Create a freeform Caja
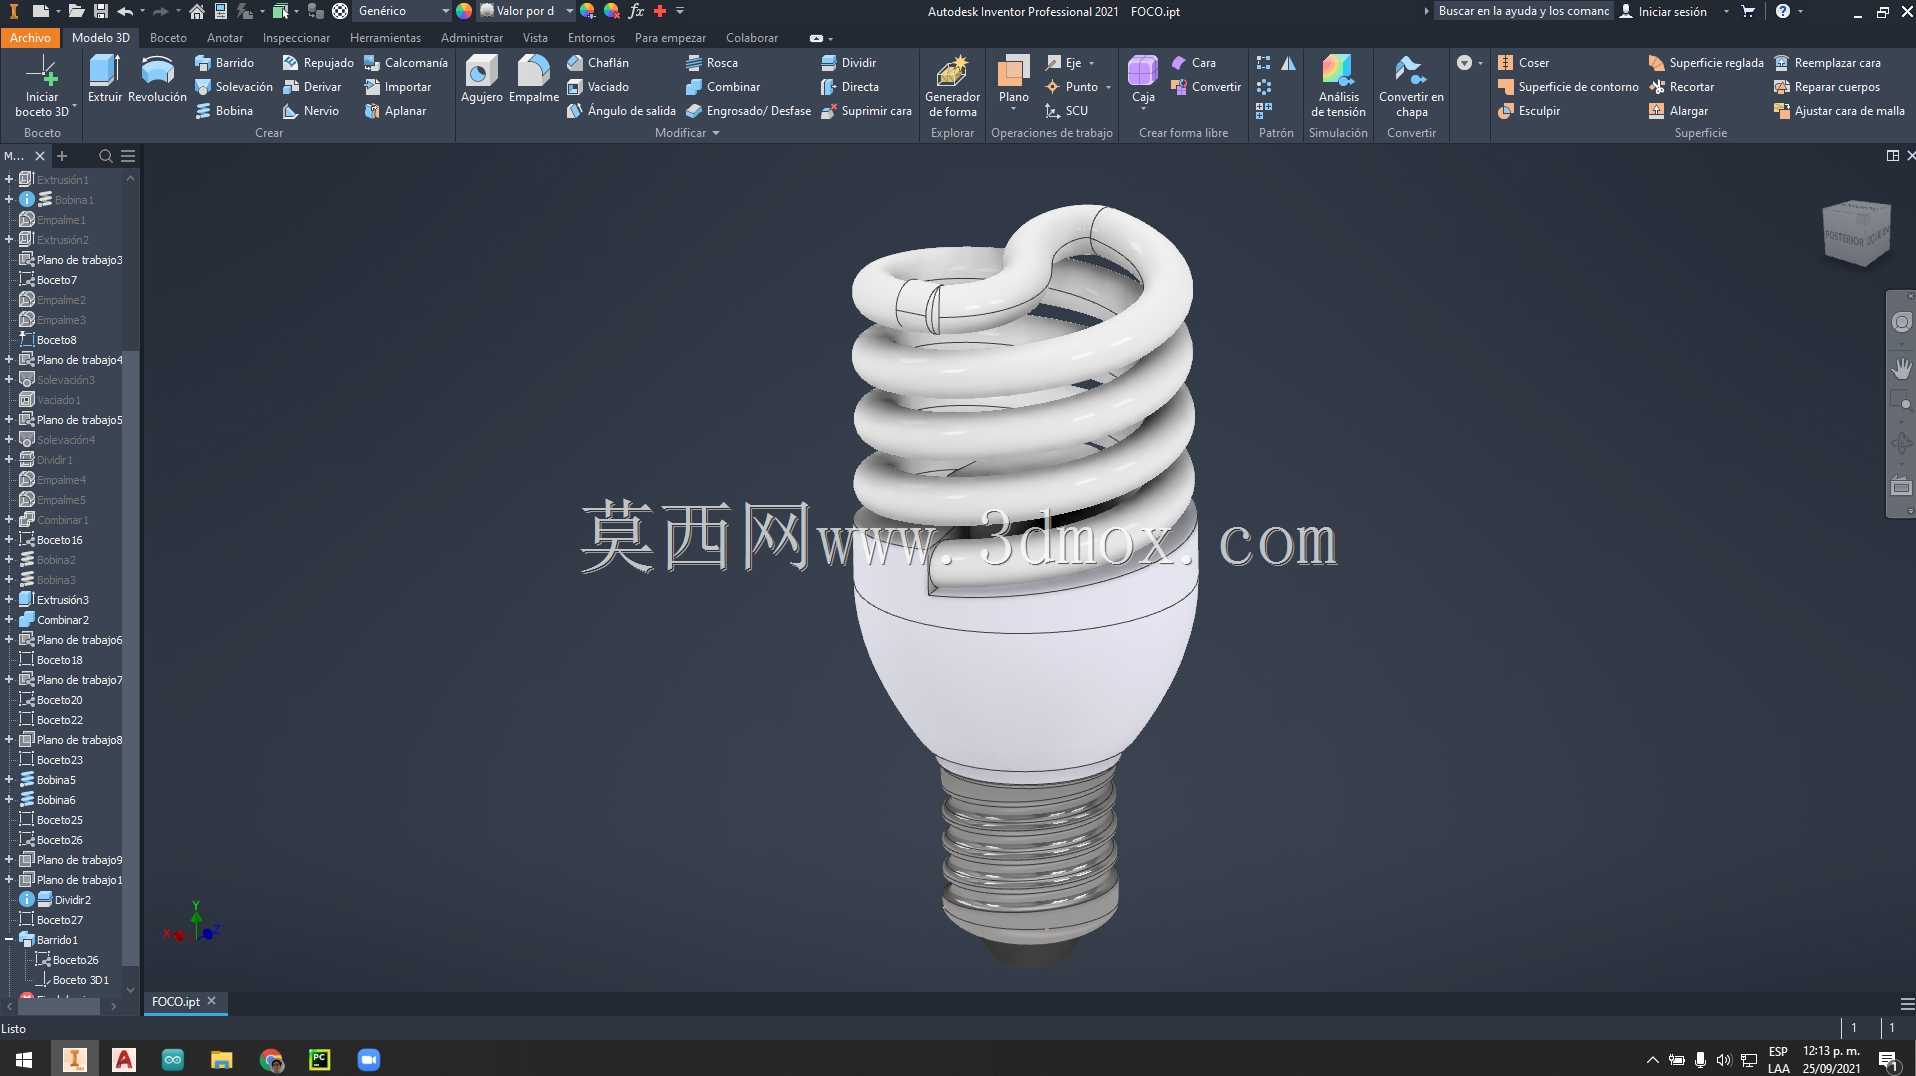This screenshot has height=1076, width=1916. [1143, 82]
